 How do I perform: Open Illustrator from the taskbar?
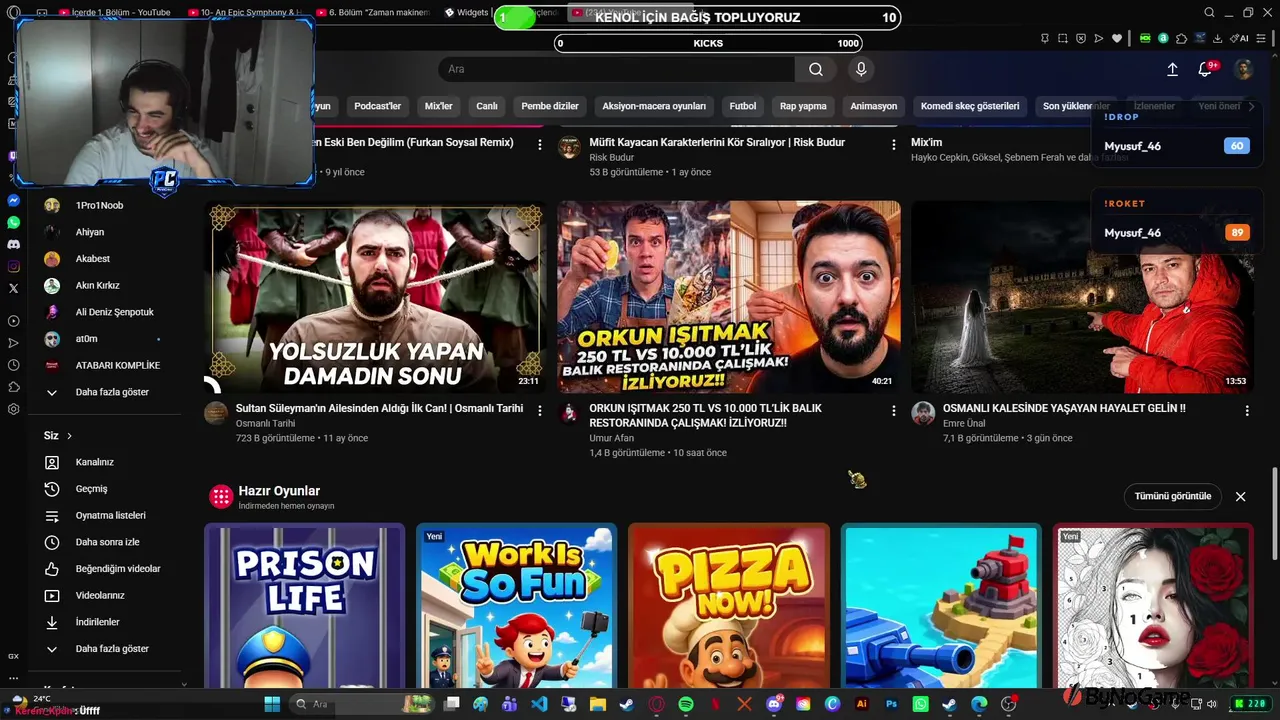coord(862,704)
